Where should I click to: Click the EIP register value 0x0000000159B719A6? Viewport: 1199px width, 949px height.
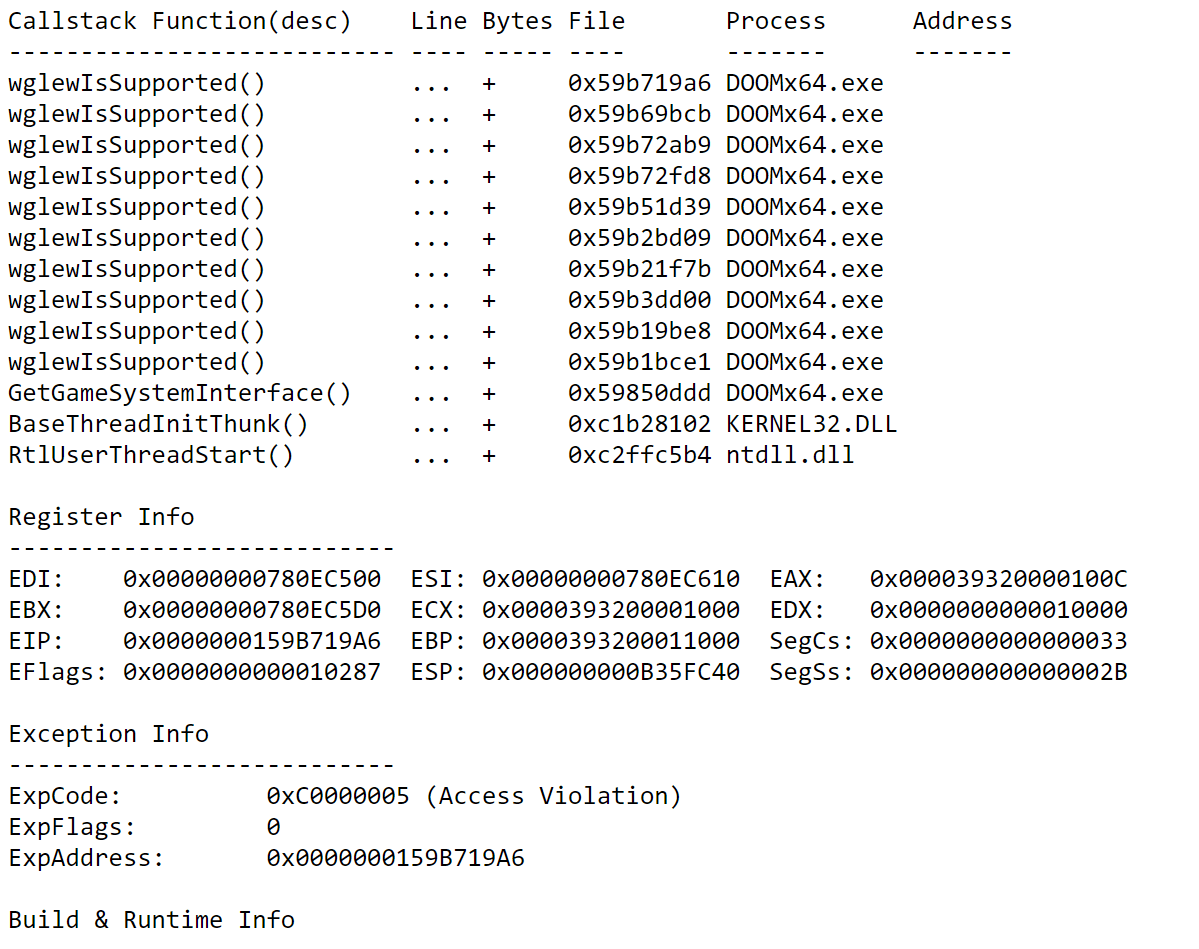point(252,641)
